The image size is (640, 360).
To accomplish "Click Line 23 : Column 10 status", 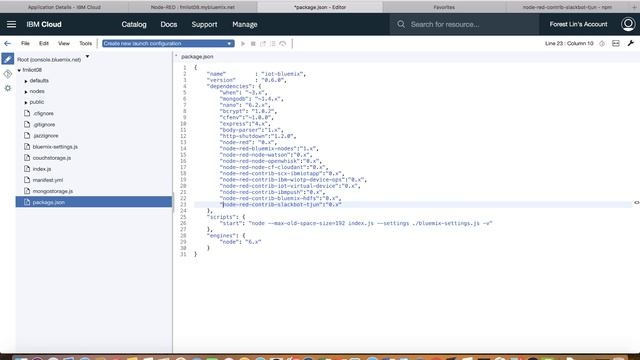I will click(x=569, y=43).
